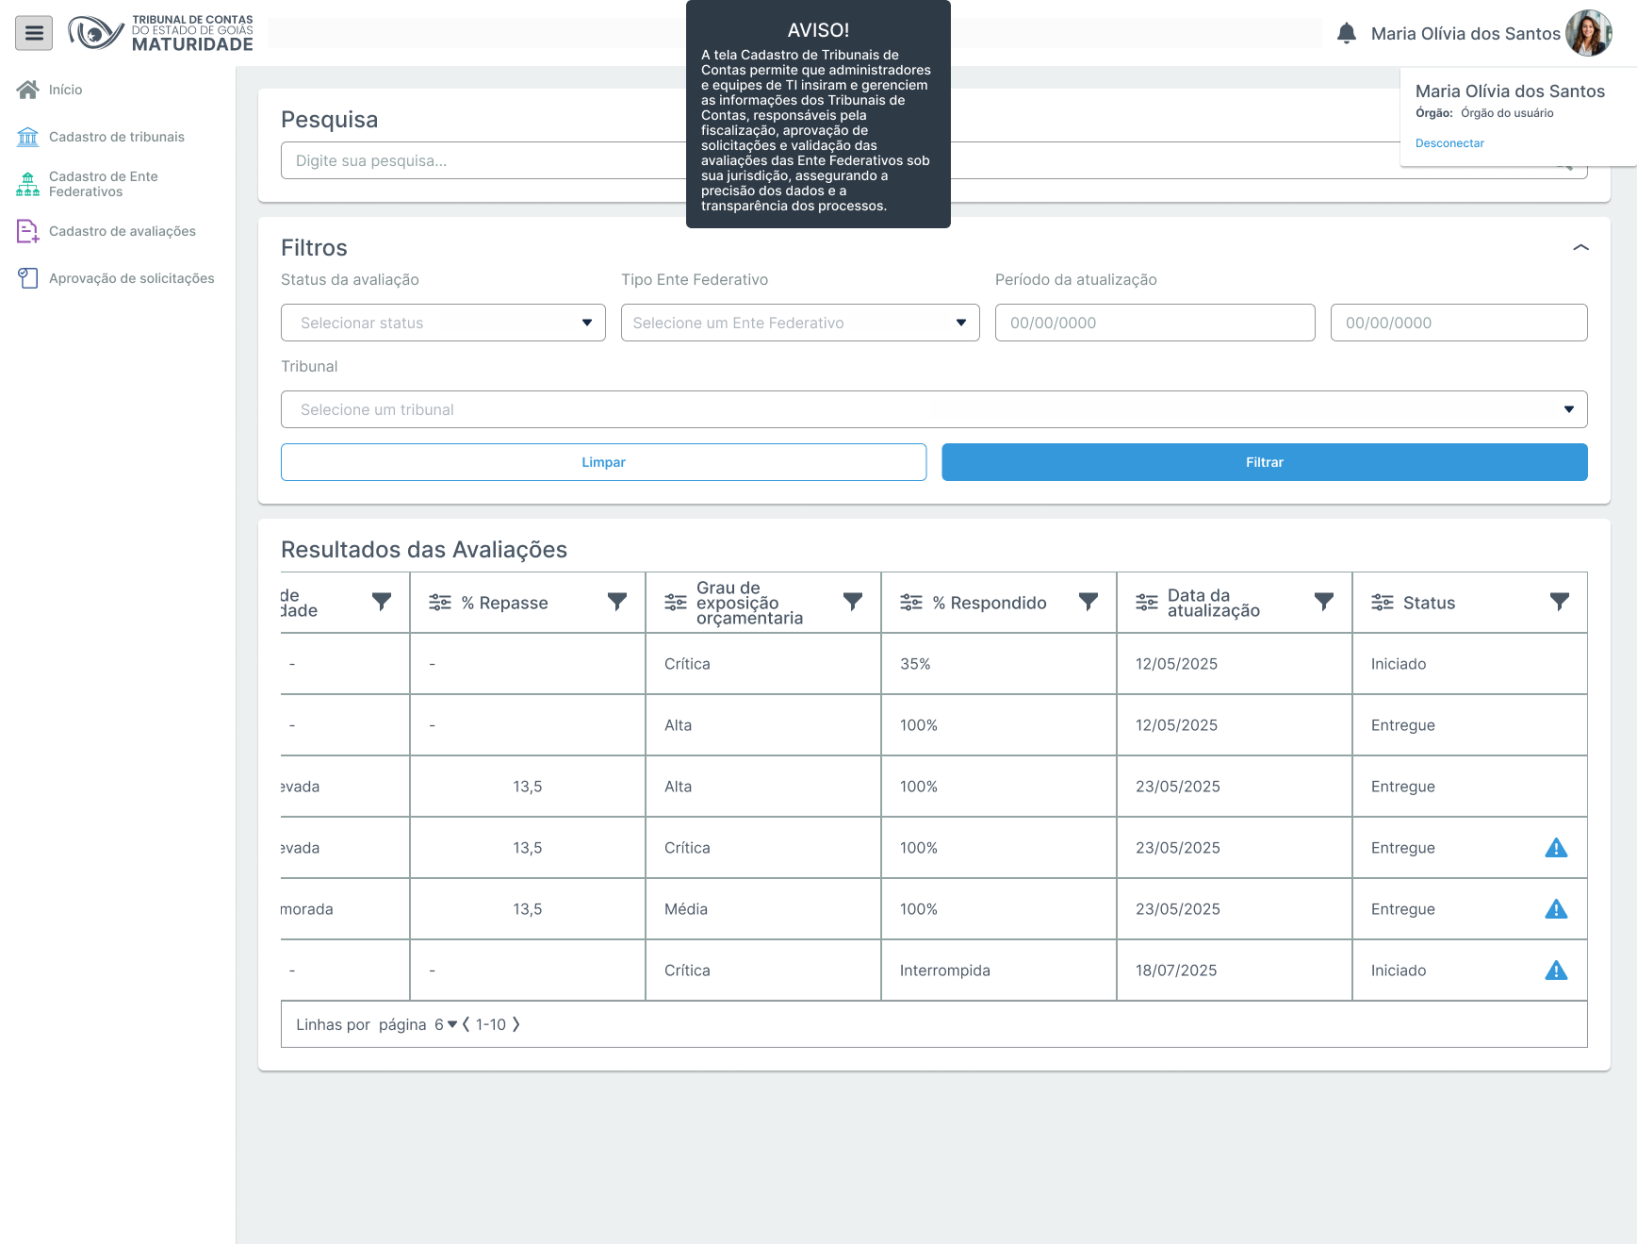Click the Desconectar link
Image resolution: width=1637 pixels, height=1244 pixels.
(1449, 143)
